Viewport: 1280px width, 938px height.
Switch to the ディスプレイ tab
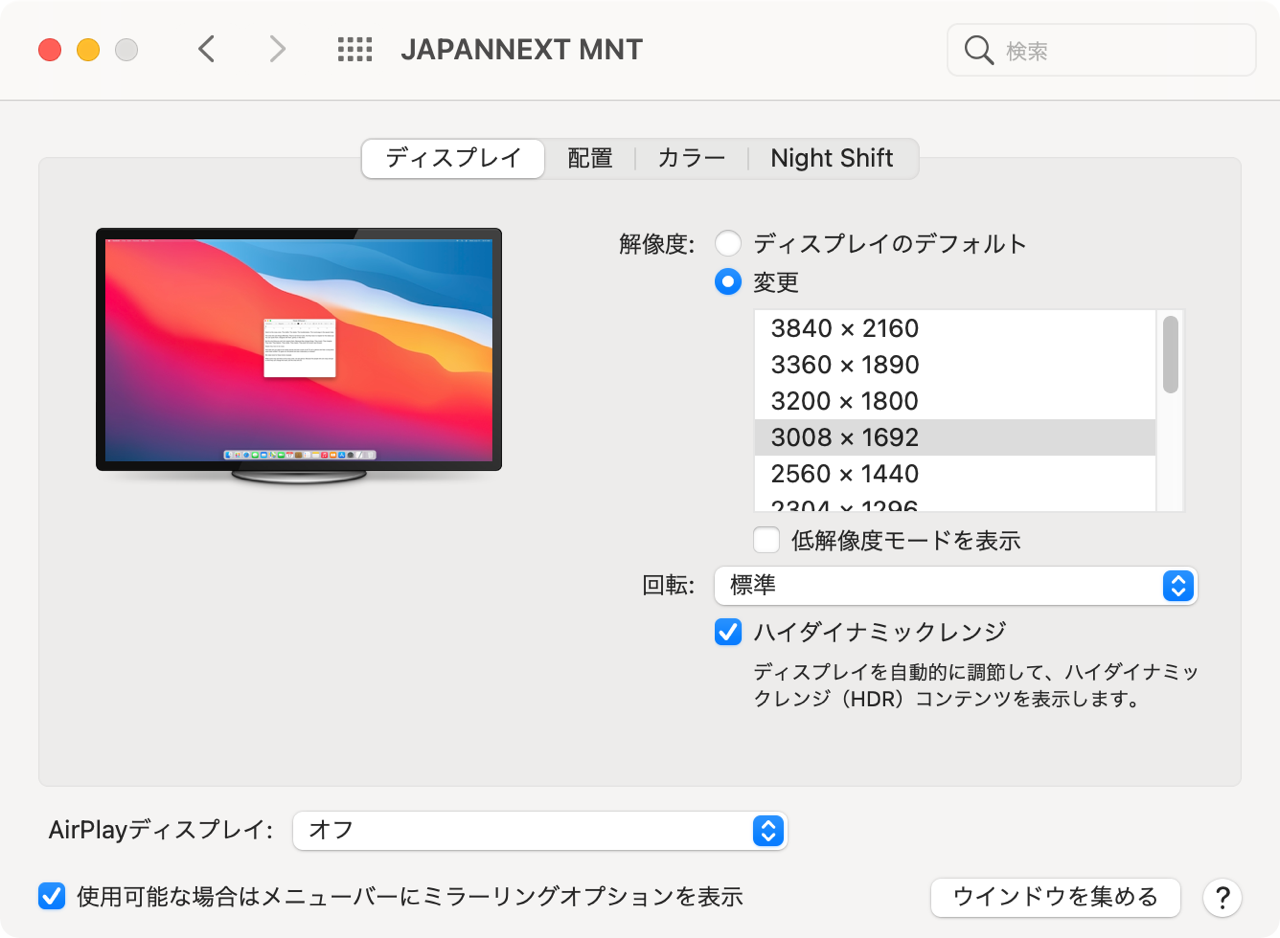tap(453, 158)
